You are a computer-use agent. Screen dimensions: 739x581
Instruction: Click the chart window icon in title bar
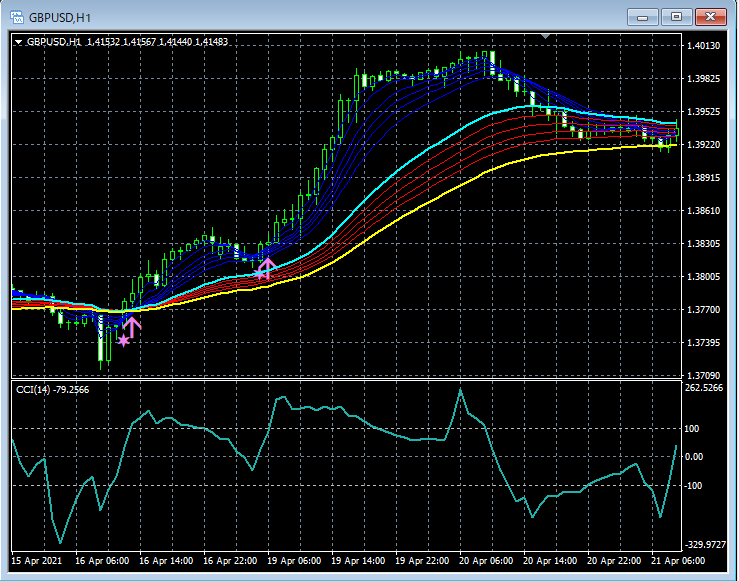point(16,17)
